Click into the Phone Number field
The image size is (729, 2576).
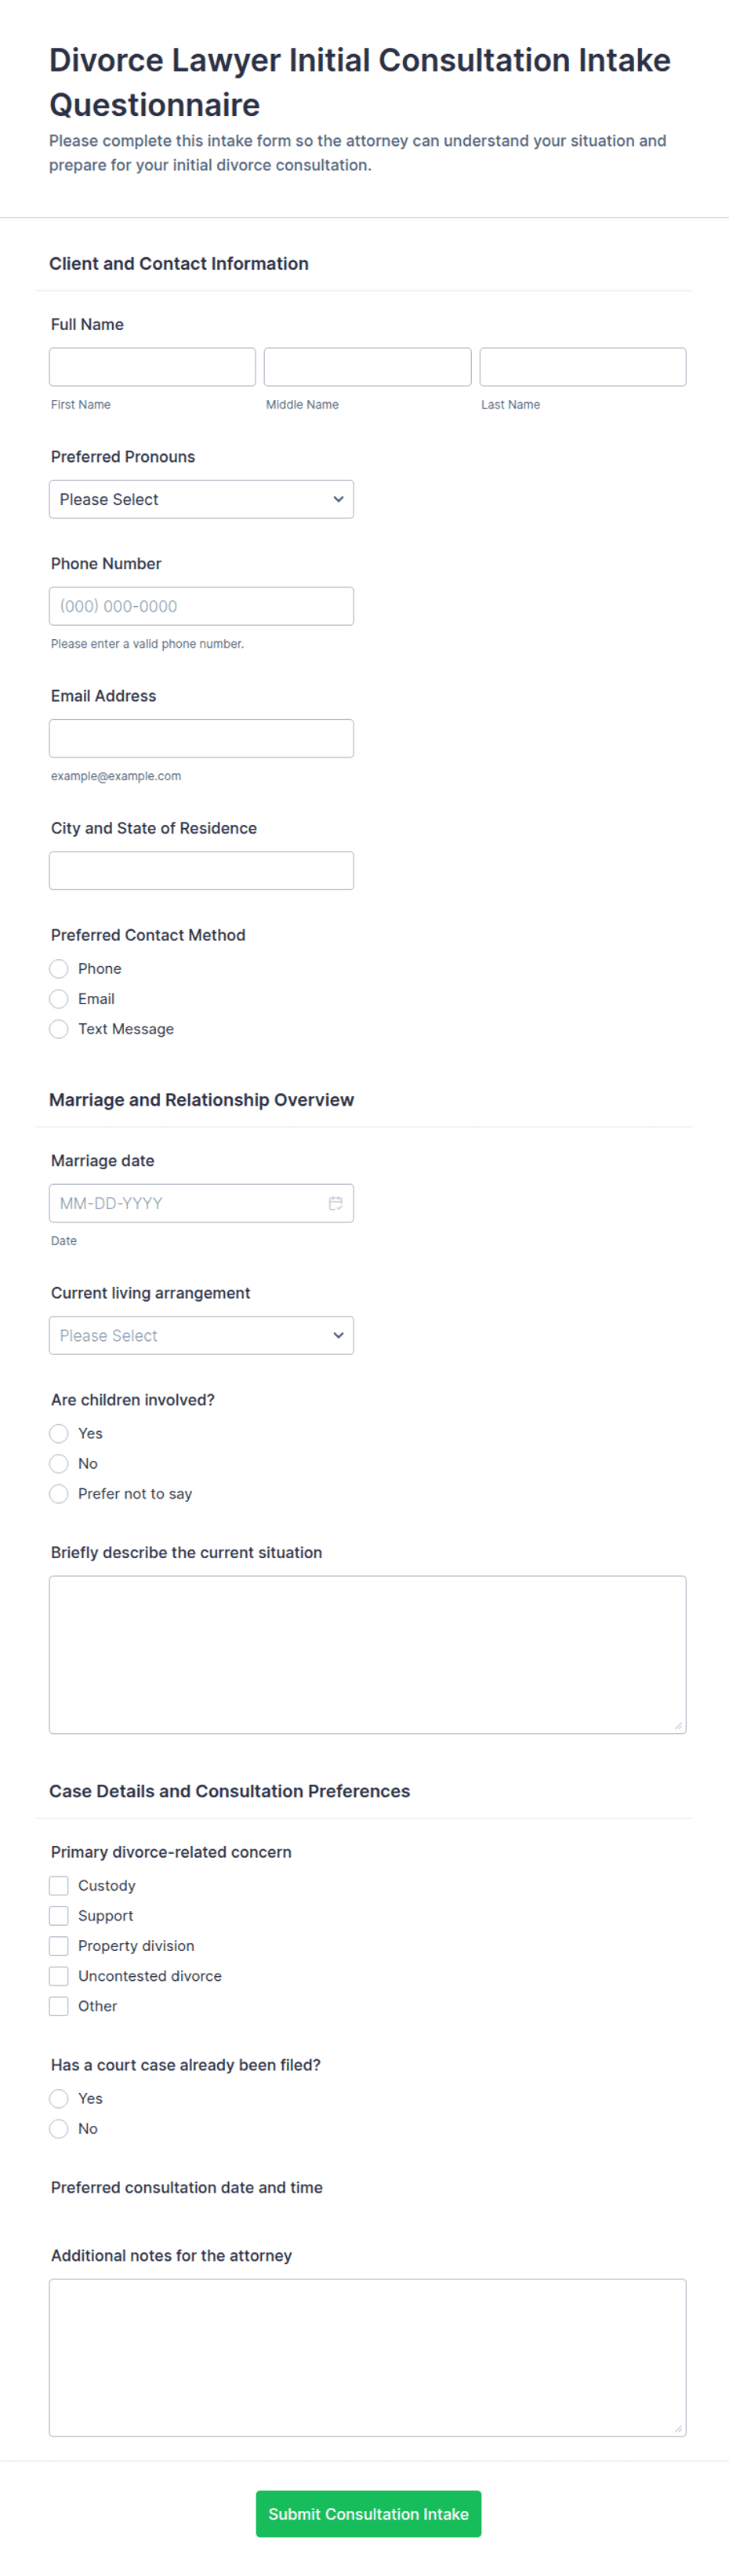point(201,606)
